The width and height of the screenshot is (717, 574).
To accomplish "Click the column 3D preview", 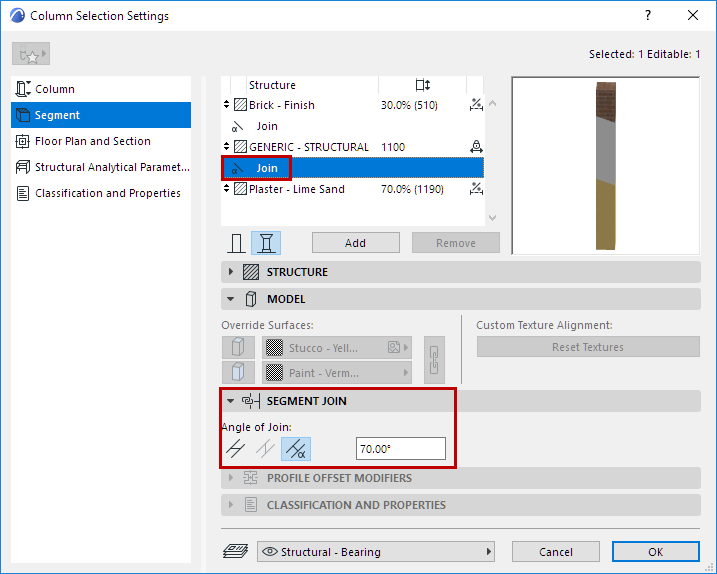I will point(606,166).
